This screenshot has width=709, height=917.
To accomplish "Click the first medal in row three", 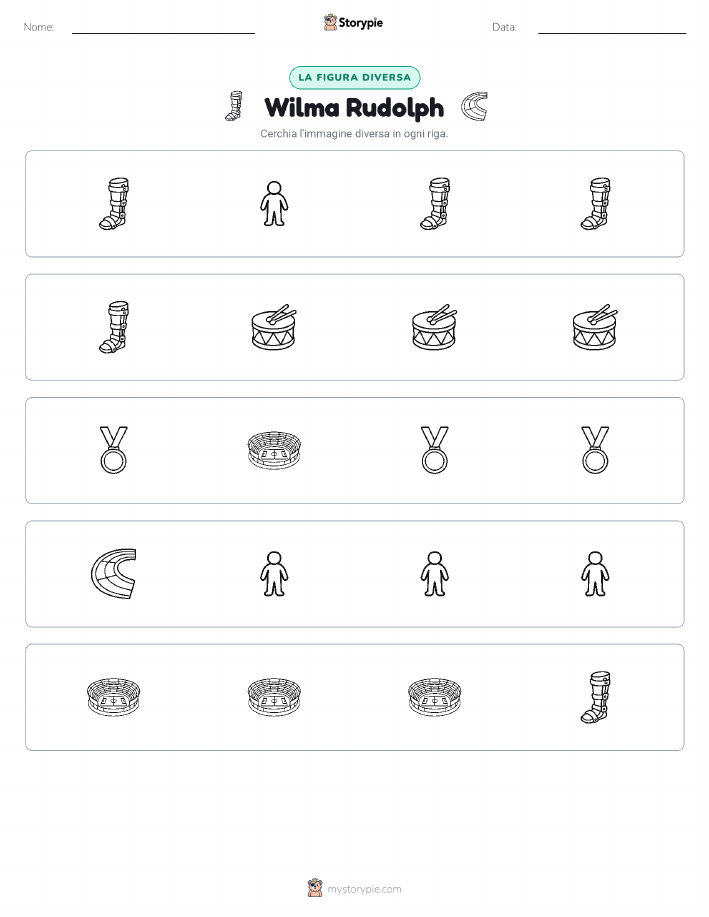I will click(113, 450).
